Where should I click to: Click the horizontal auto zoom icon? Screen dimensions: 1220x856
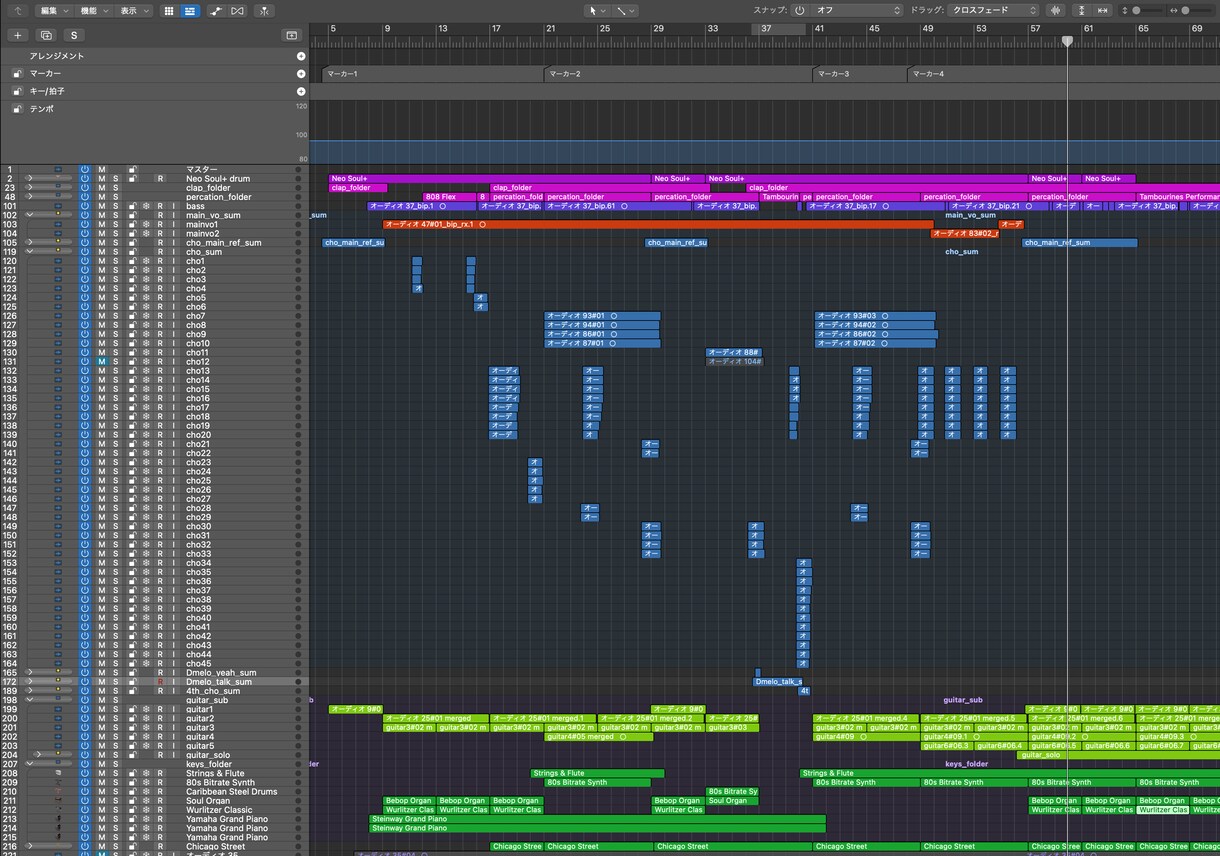(1102, 10)
